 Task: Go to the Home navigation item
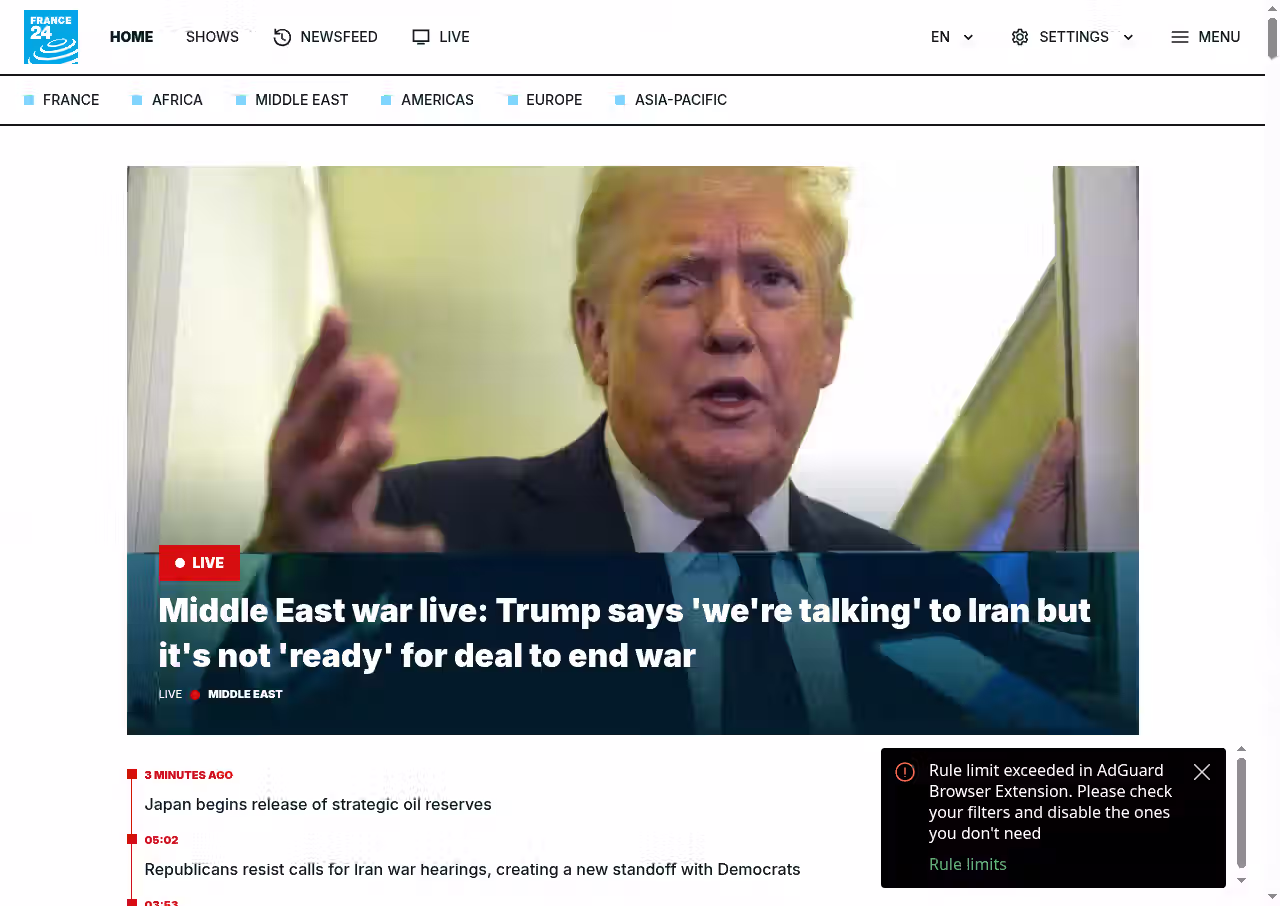click(131, 37)
